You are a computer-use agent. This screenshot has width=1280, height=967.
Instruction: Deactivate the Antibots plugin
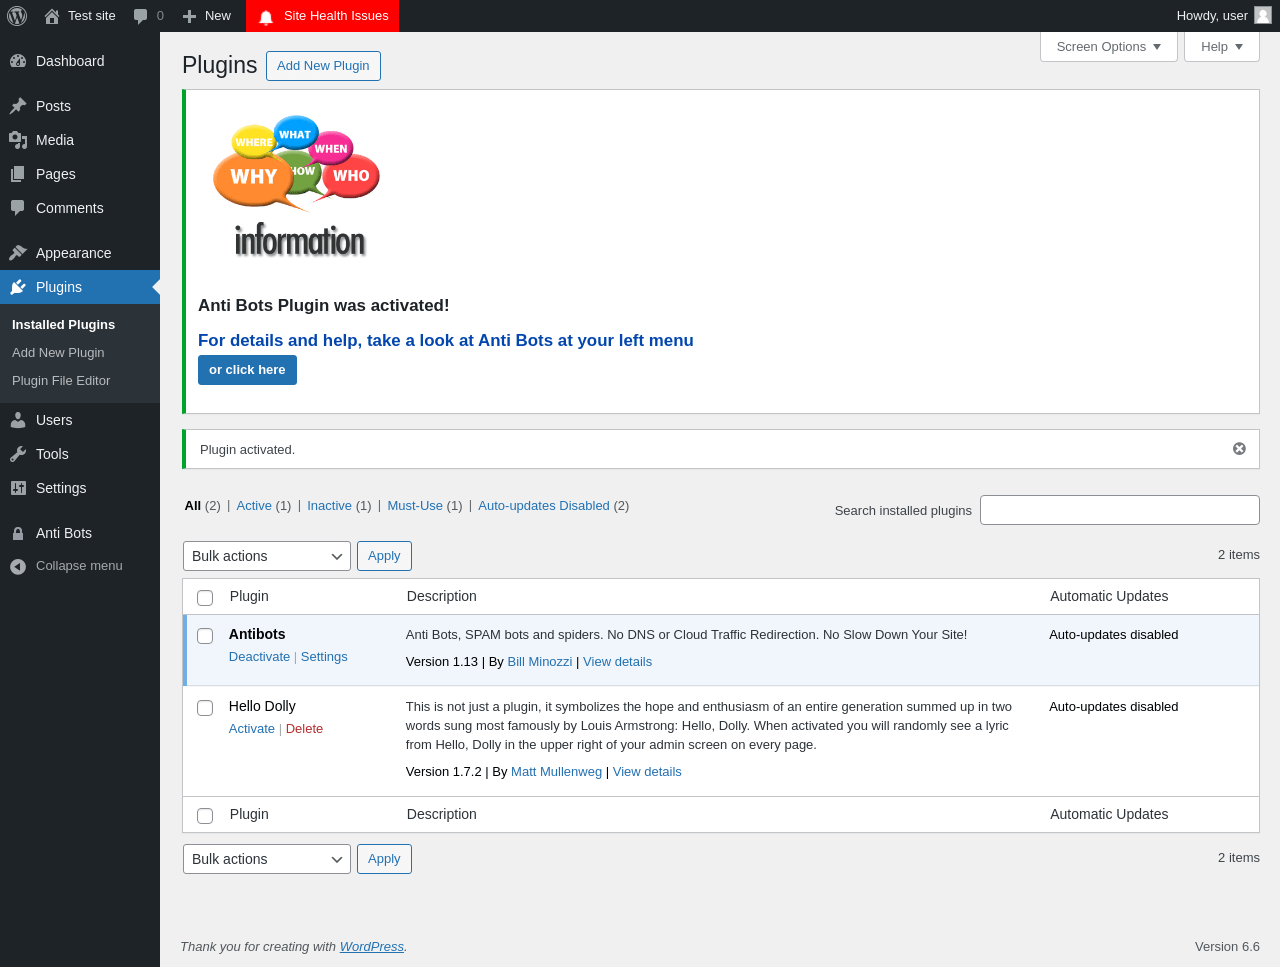coord(259,657)
